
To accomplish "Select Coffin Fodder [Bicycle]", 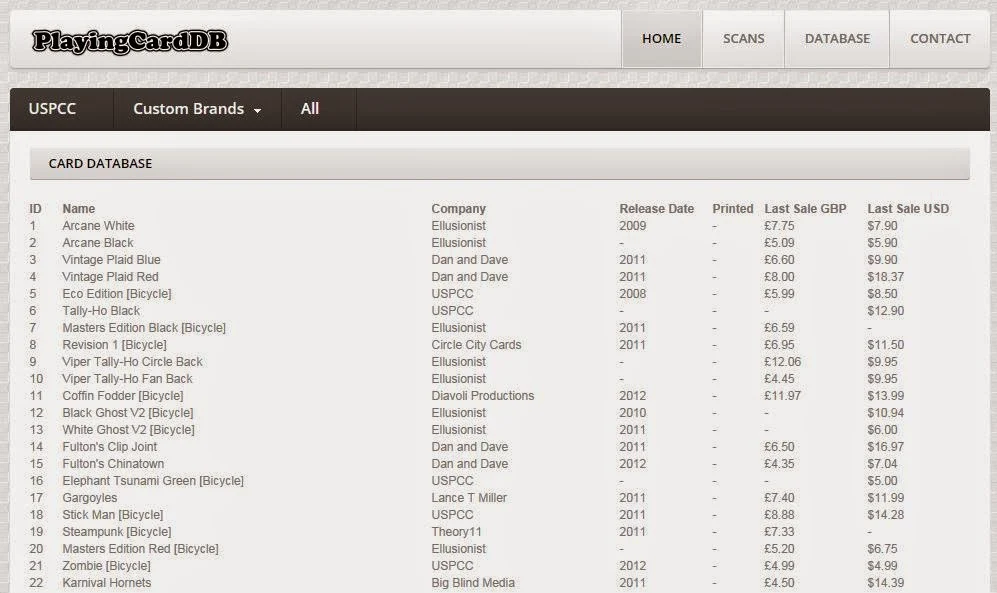I will (x=123, y=396).
